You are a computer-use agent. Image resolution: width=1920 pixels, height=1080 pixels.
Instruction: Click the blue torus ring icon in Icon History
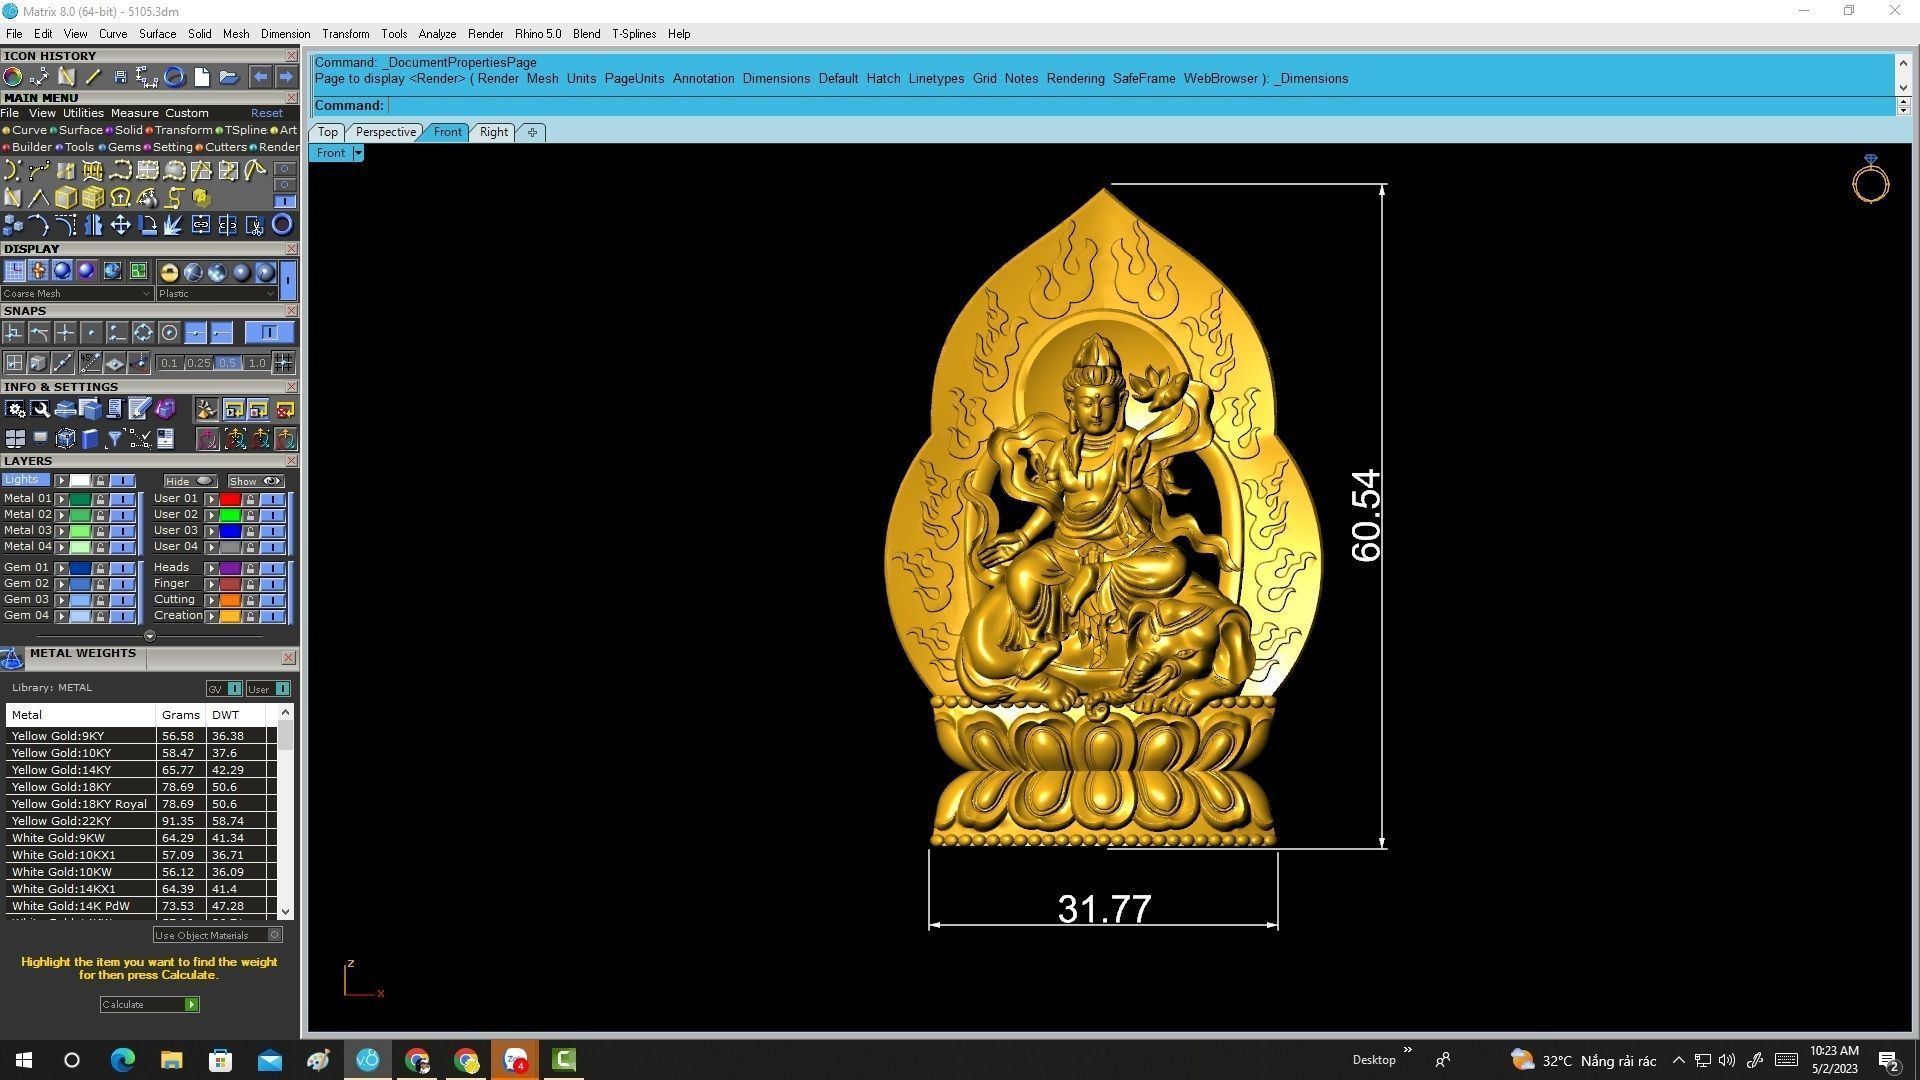pyautogui.click(x=174, y=76)
